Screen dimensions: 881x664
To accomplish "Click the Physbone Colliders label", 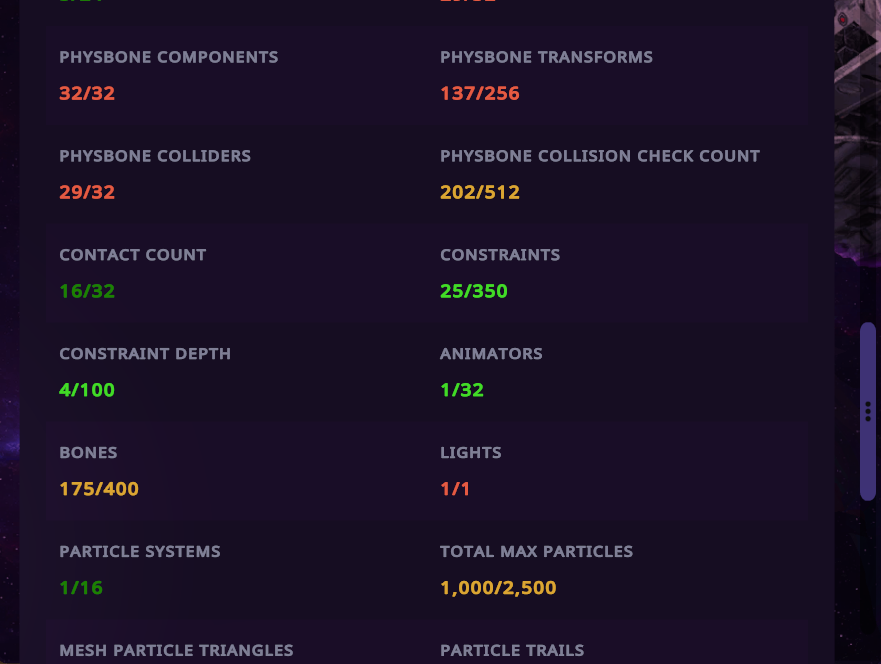I will (155, 156).
